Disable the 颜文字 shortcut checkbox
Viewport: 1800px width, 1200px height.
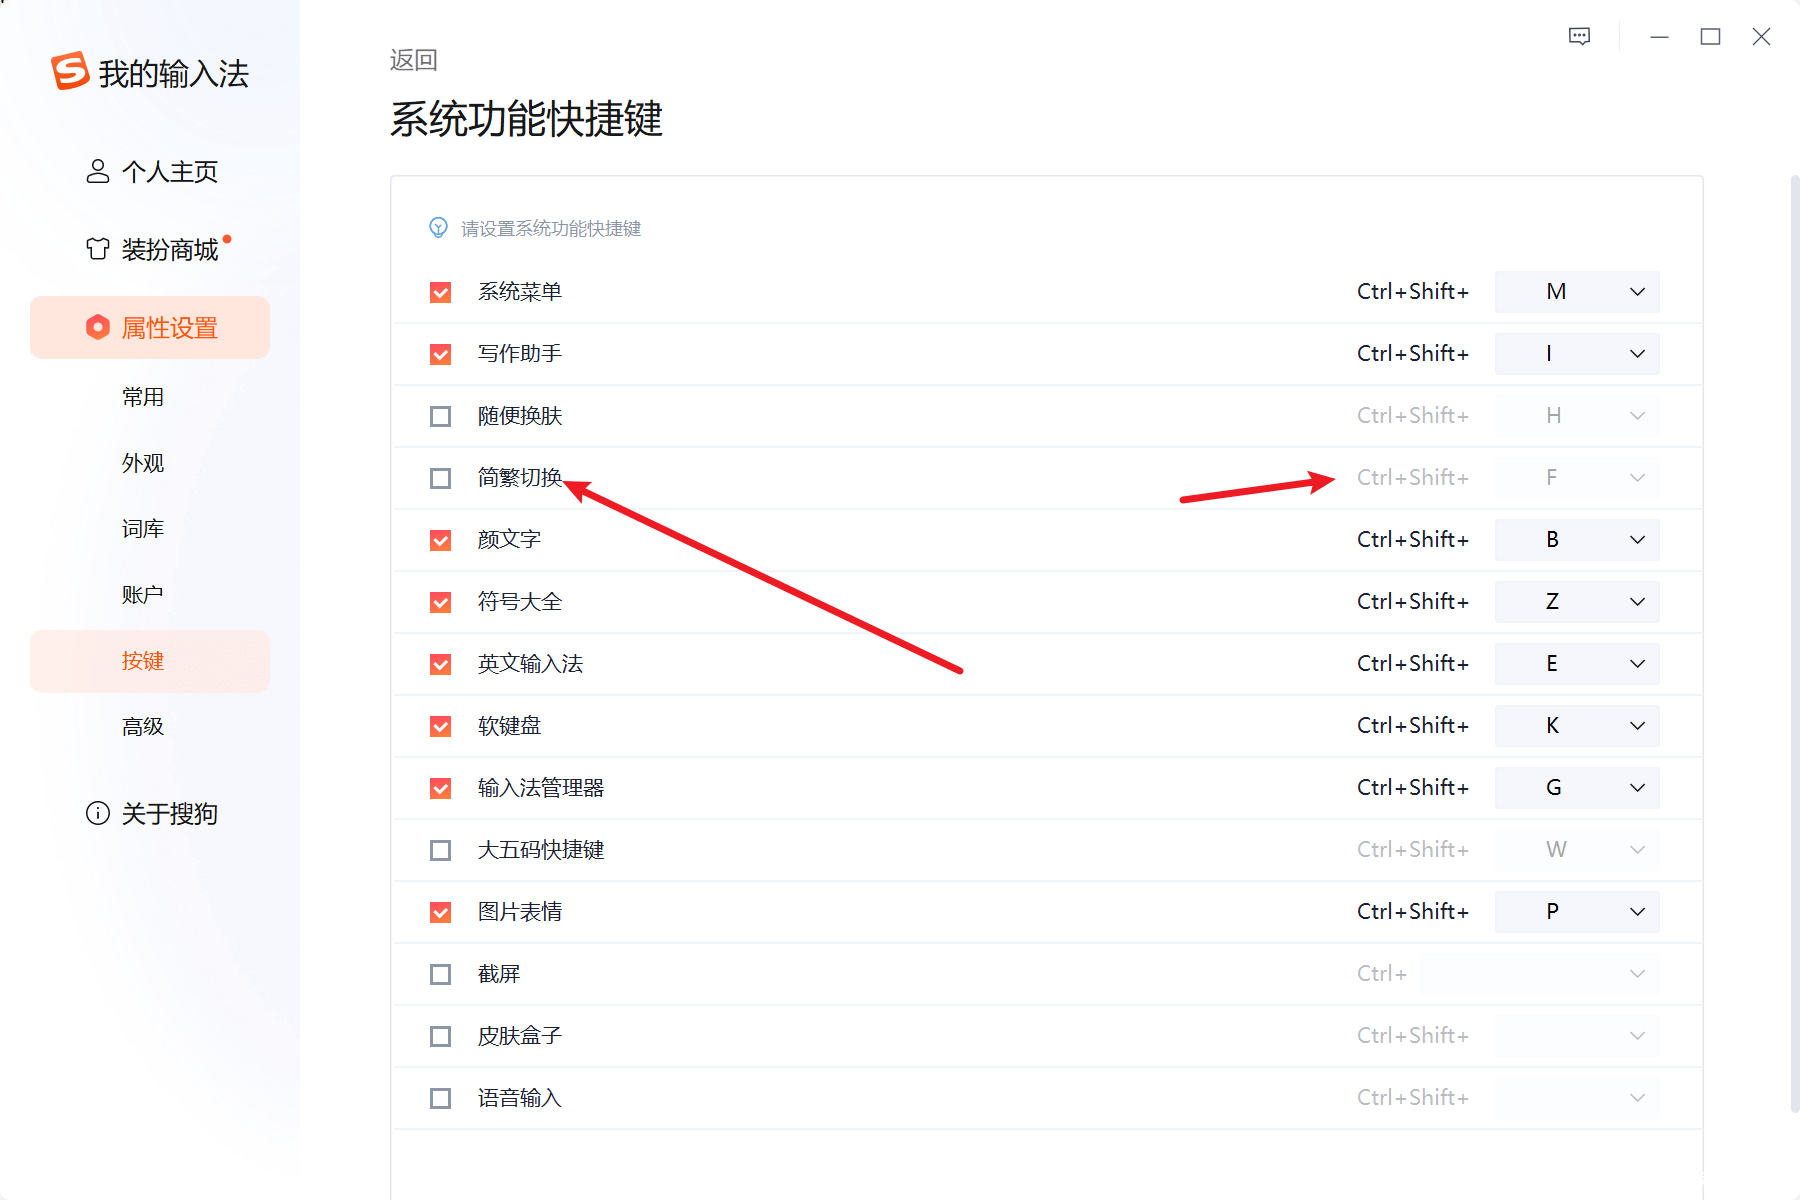click(440, 539)
